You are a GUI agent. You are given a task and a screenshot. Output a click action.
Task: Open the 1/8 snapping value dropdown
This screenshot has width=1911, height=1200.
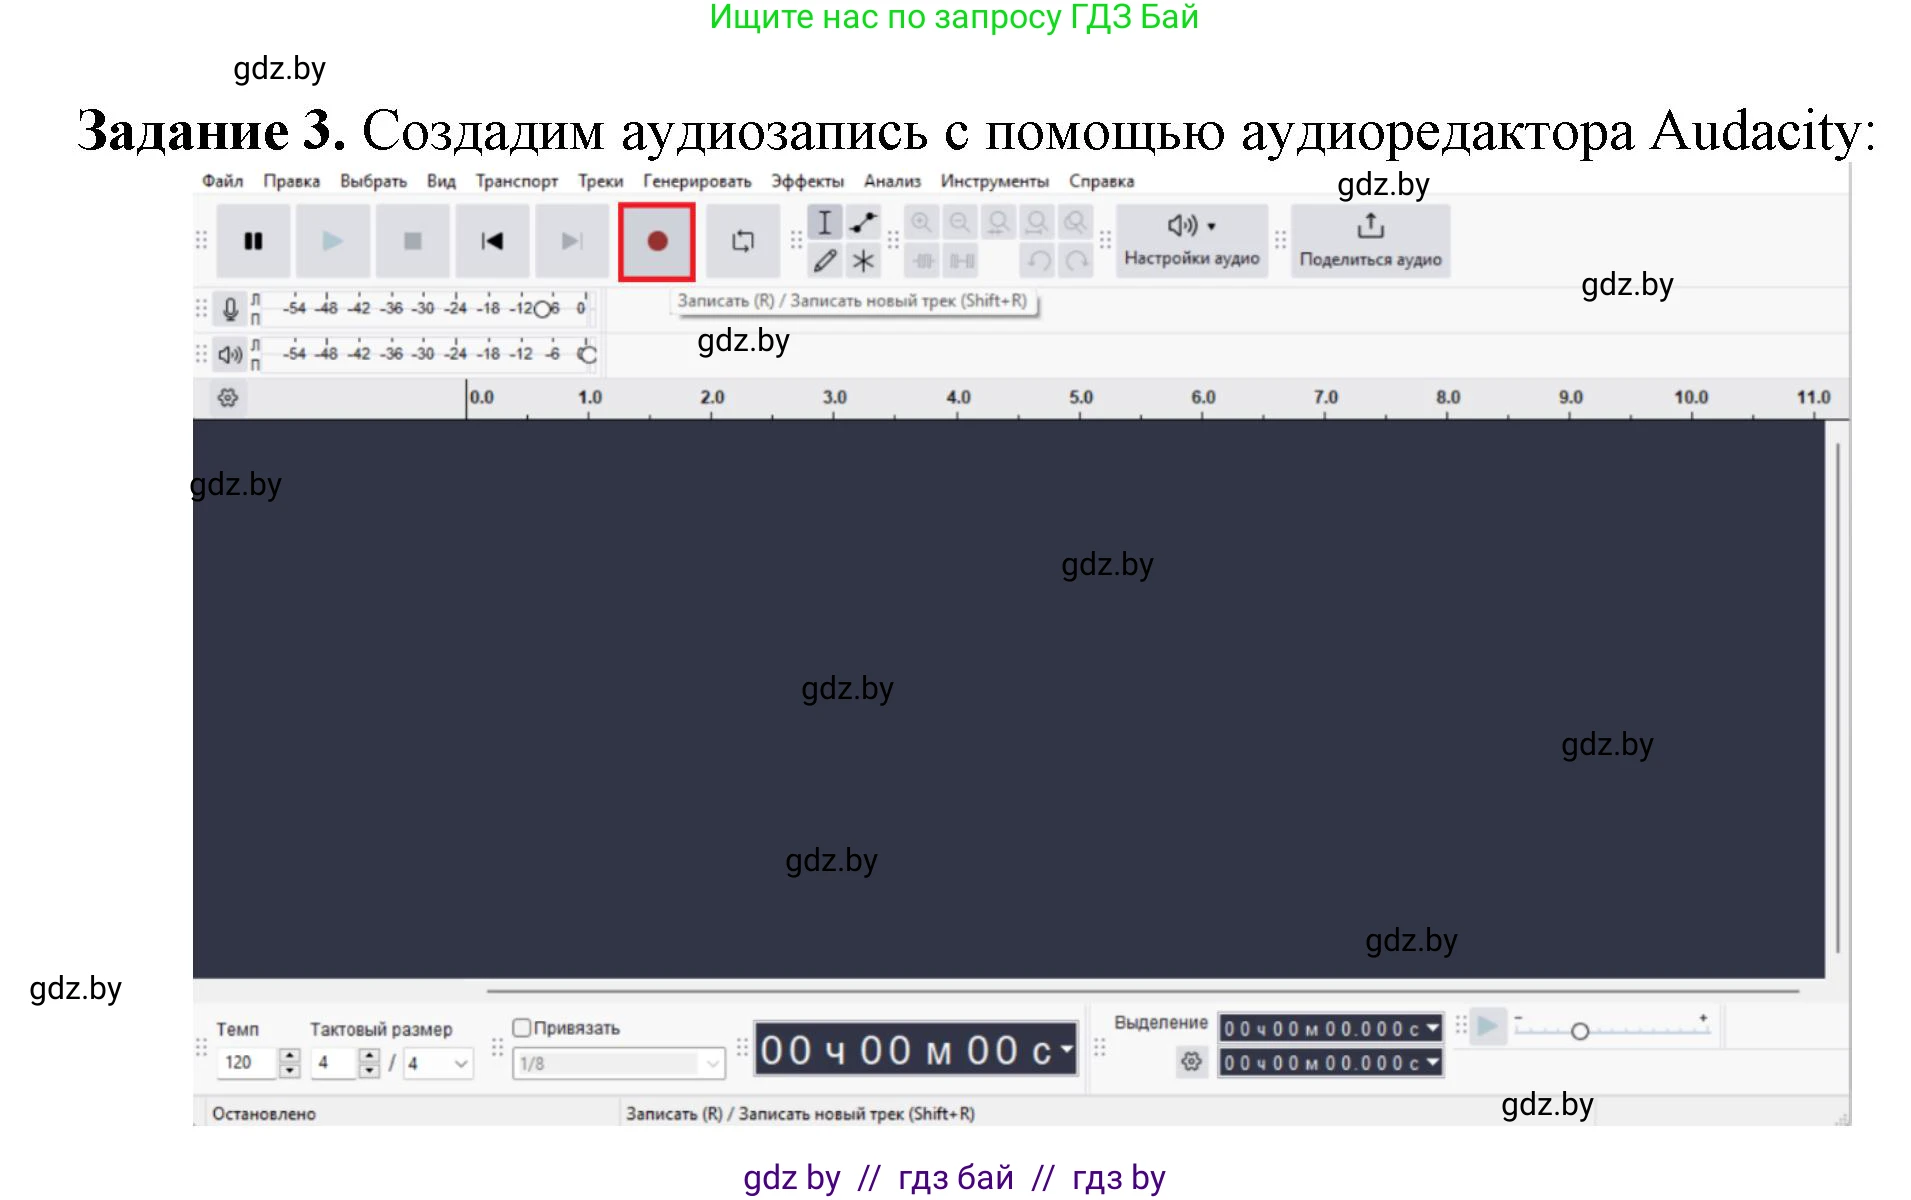711,1063
